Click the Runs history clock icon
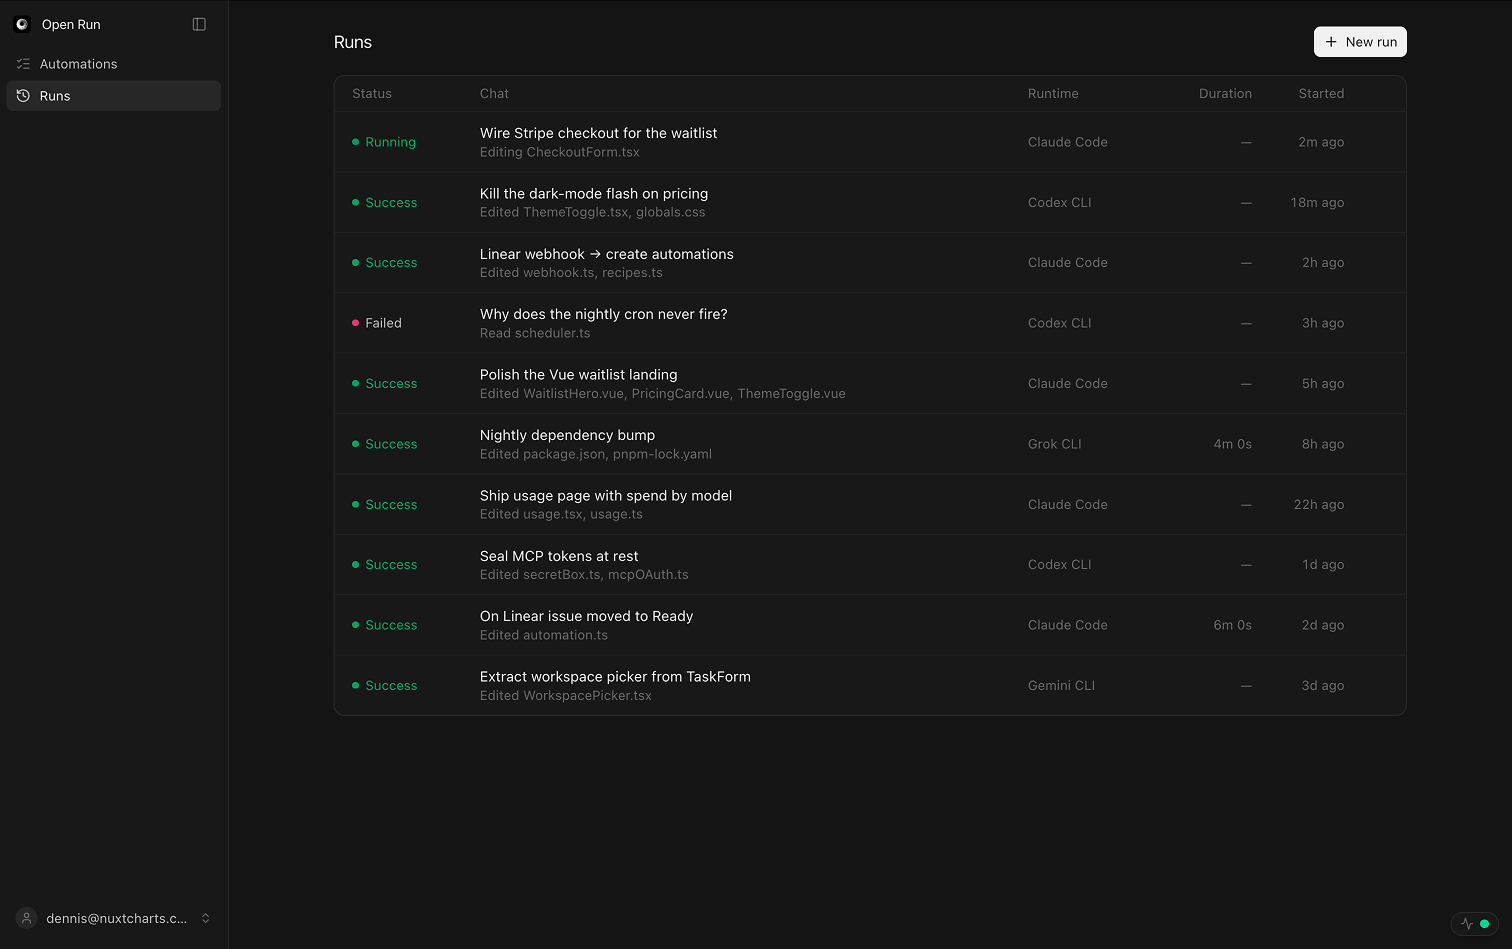 click(23, 96)
